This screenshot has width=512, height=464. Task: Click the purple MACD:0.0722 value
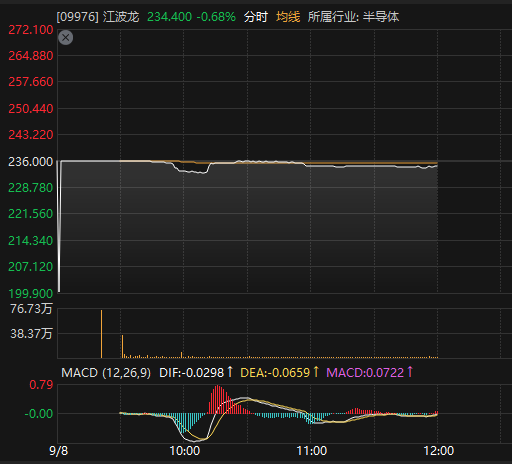tap(365, 372)
